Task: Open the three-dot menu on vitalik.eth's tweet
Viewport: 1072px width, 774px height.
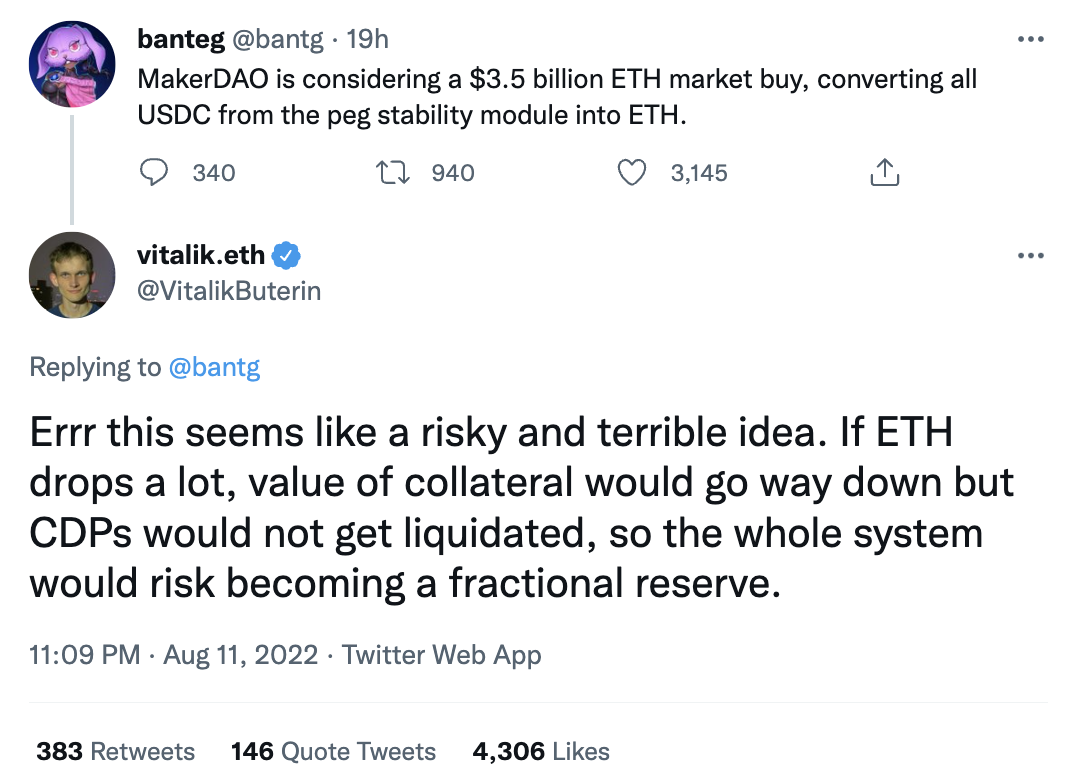Action: pos(1030,256)
